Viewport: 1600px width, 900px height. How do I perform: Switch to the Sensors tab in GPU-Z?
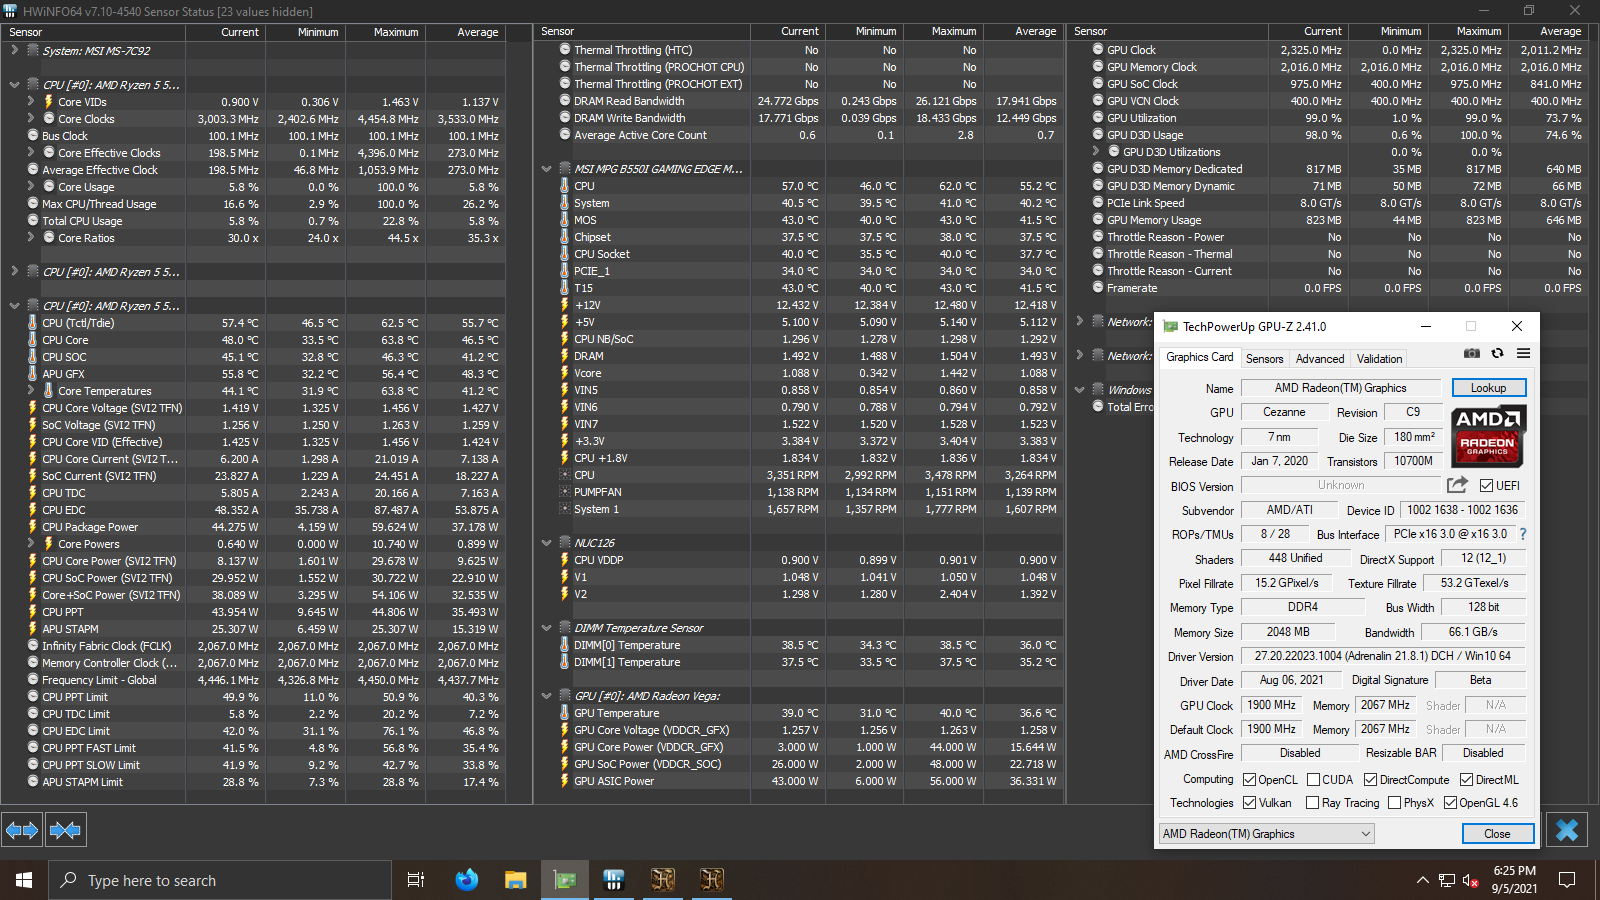(1264, 359)
